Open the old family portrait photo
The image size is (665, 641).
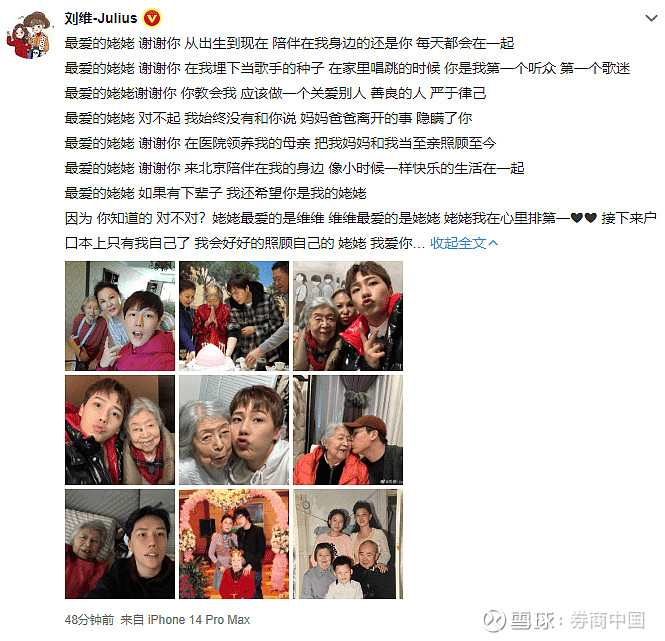tap(348, 544)
